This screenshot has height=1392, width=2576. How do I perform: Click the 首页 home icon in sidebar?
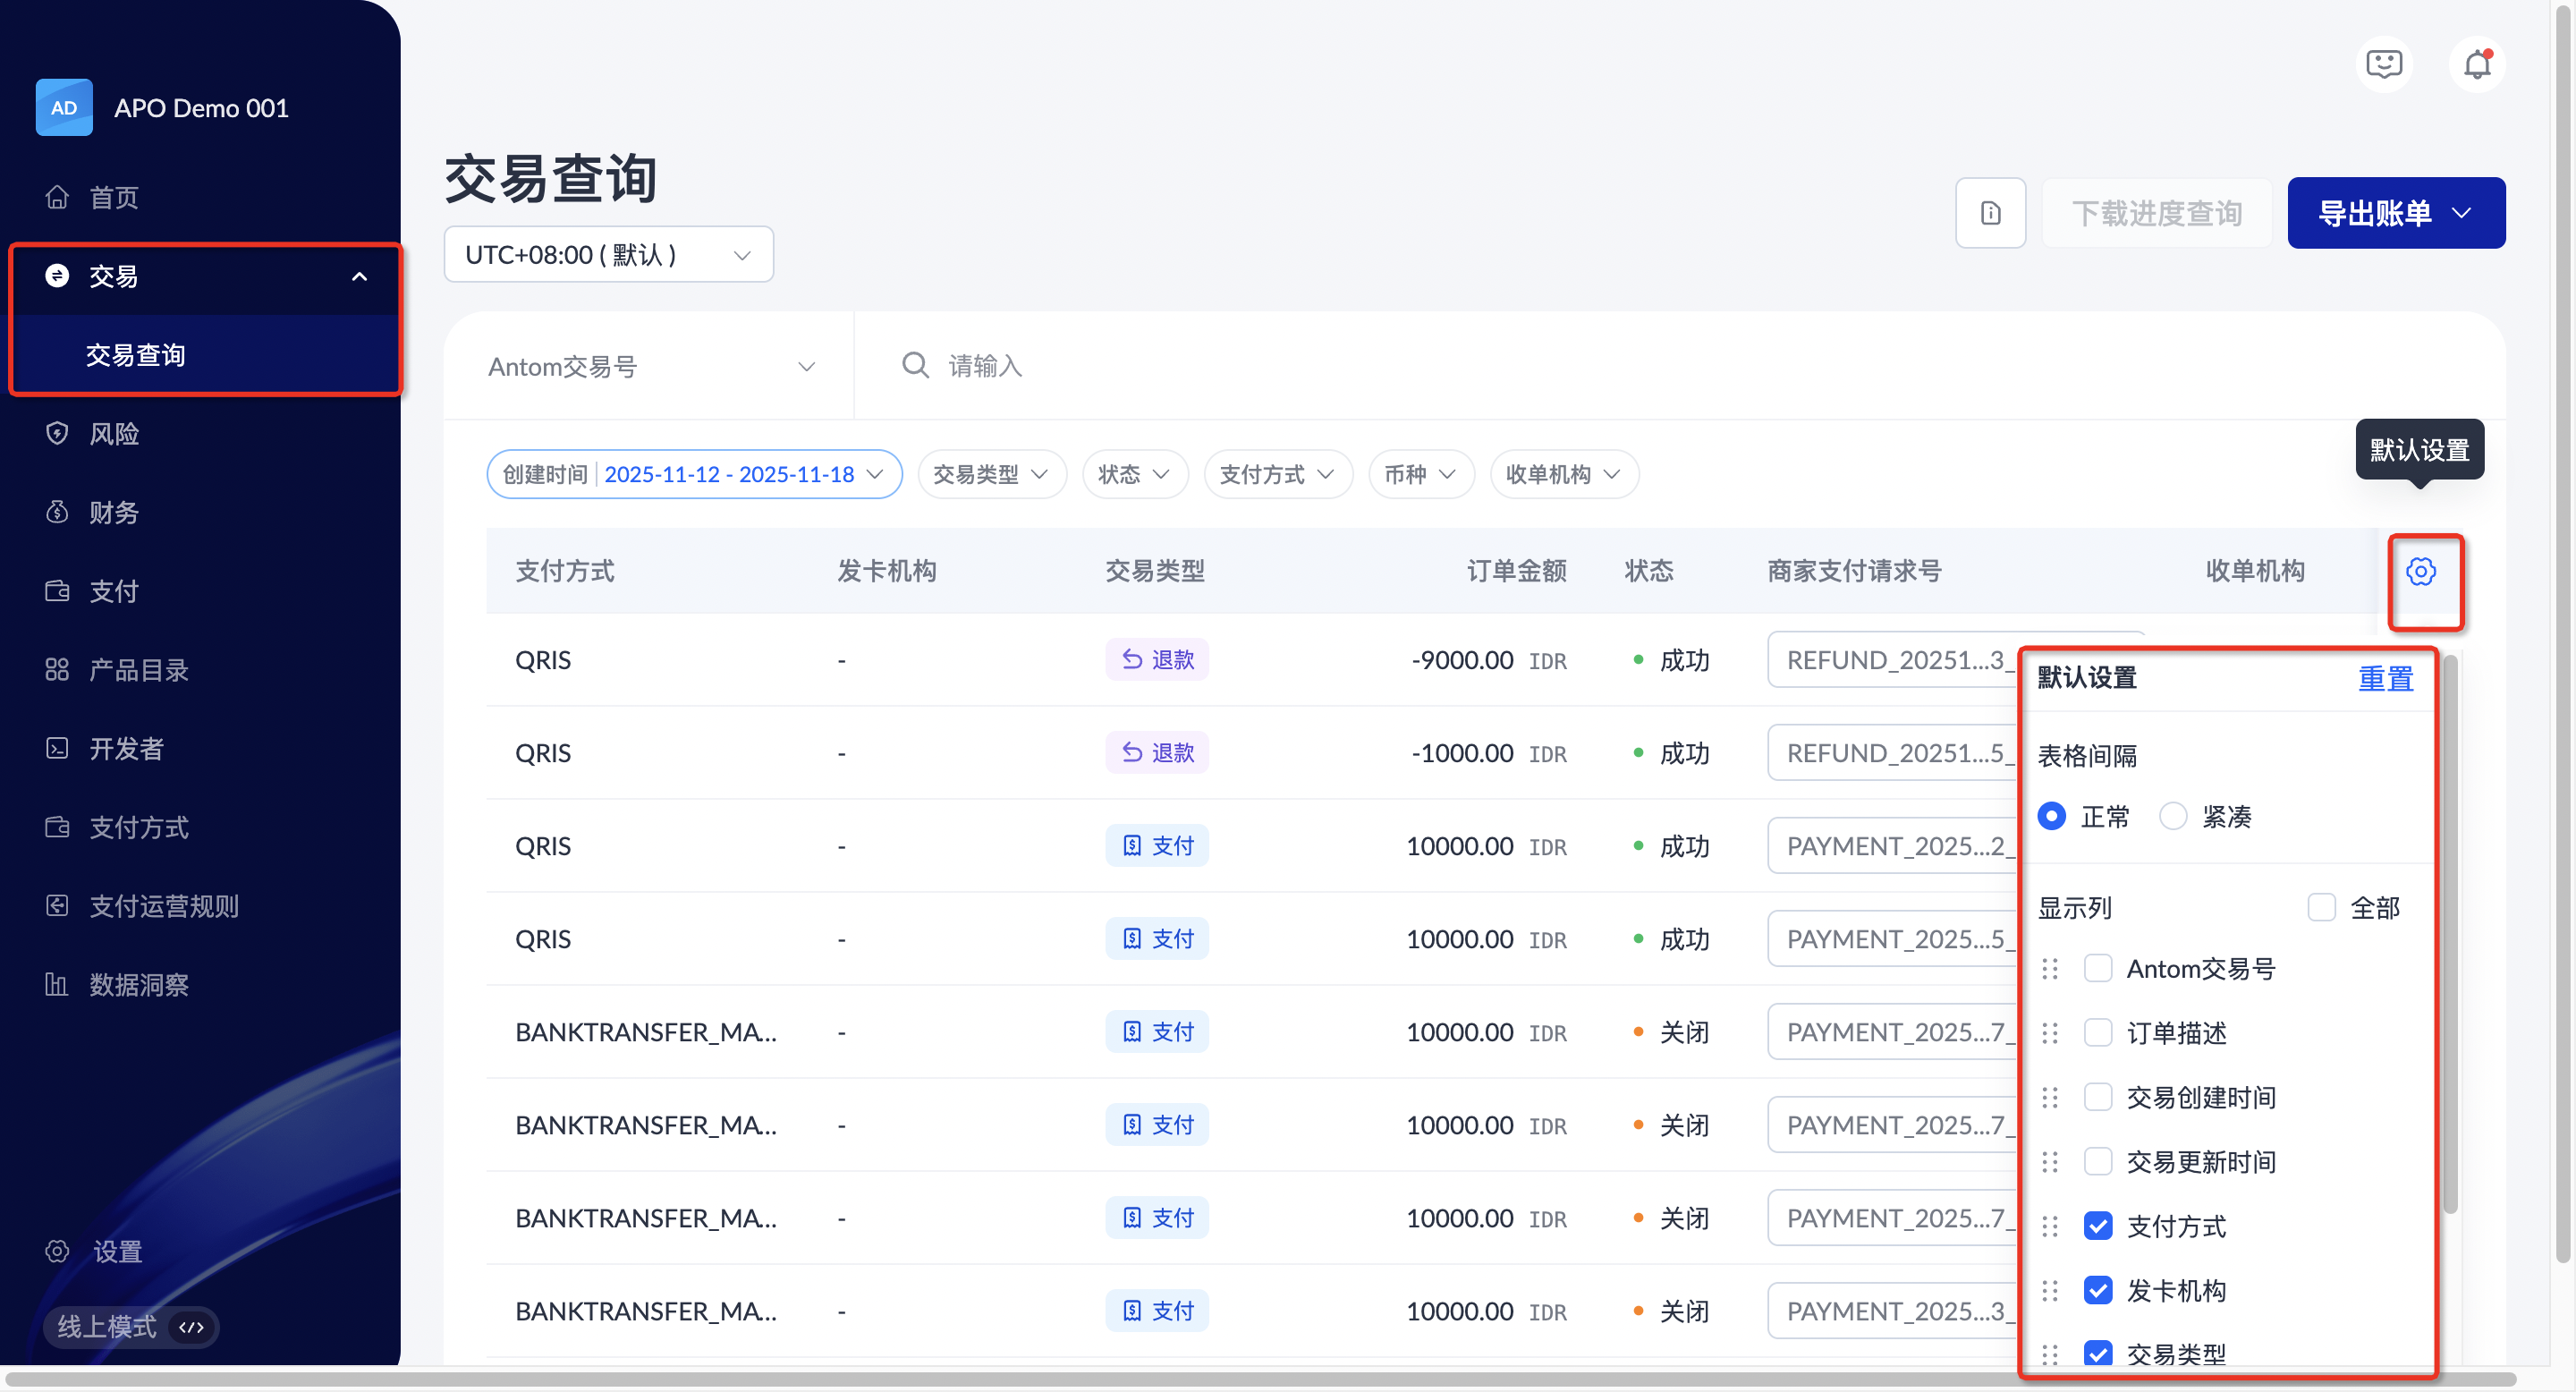point(57,197)
